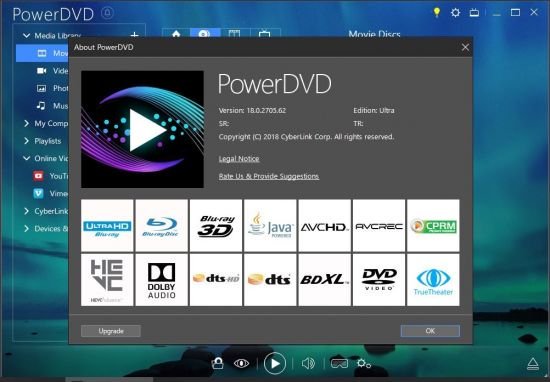Open player settings gears in playback bar
Screen dimensions: 550x382
coord(363,363)
